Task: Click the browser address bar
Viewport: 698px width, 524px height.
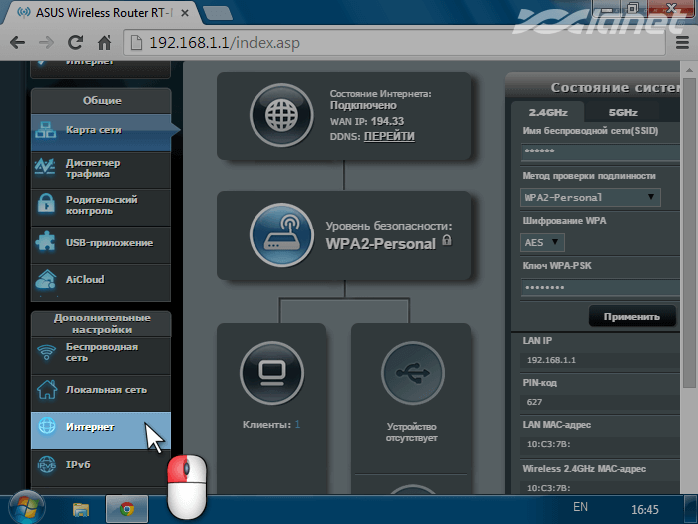Action: tap(400, 44)
